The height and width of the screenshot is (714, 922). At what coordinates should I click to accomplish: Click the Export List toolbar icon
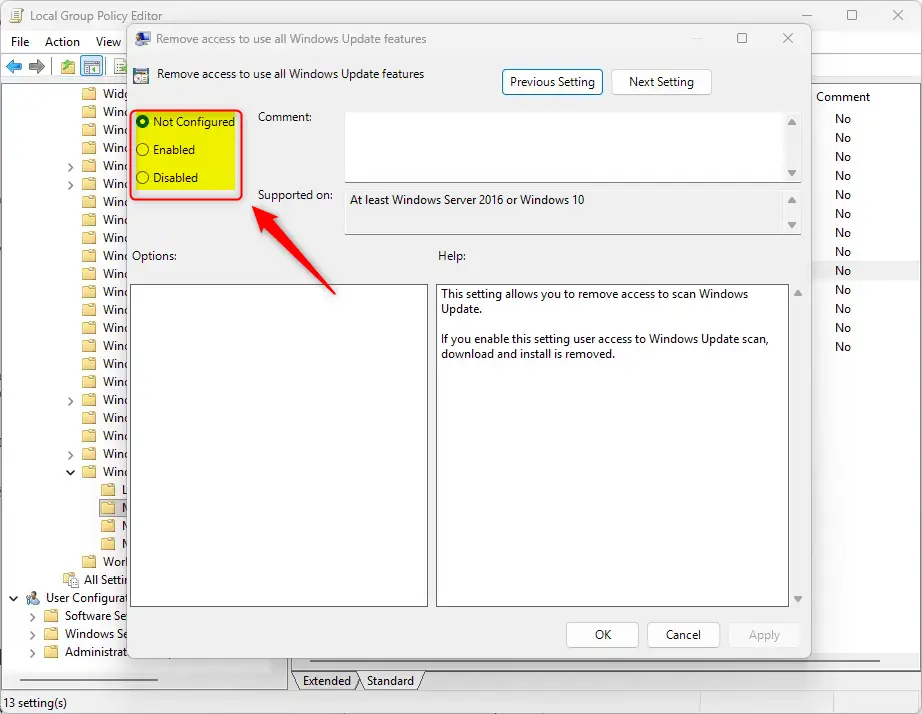click(x=120, y=66)
